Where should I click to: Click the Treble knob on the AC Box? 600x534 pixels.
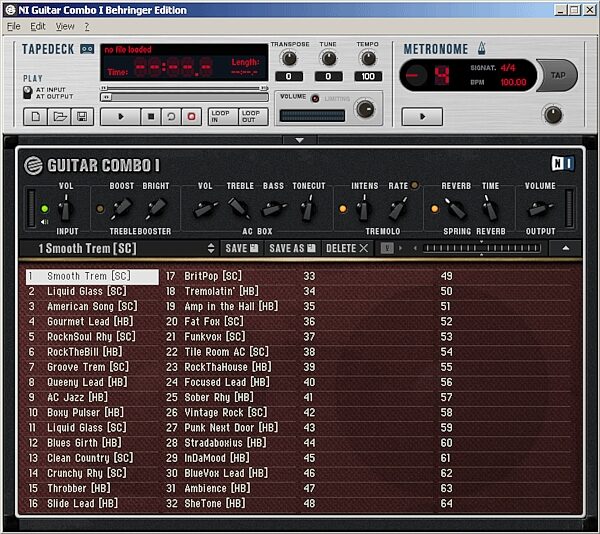coord(239,208)
